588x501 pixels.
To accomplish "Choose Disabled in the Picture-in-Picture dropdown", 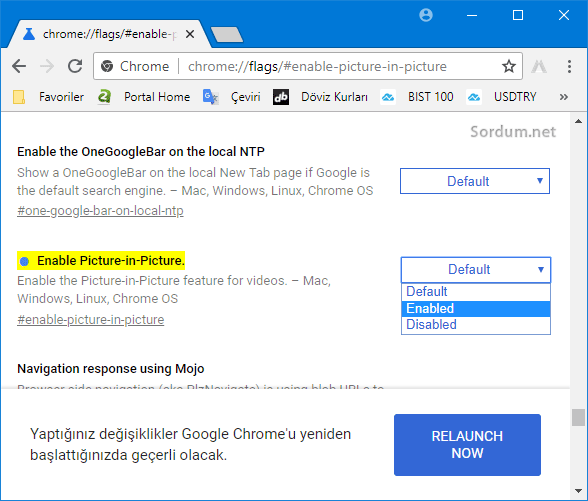I will pyautogui.click(x=476, y=325).
